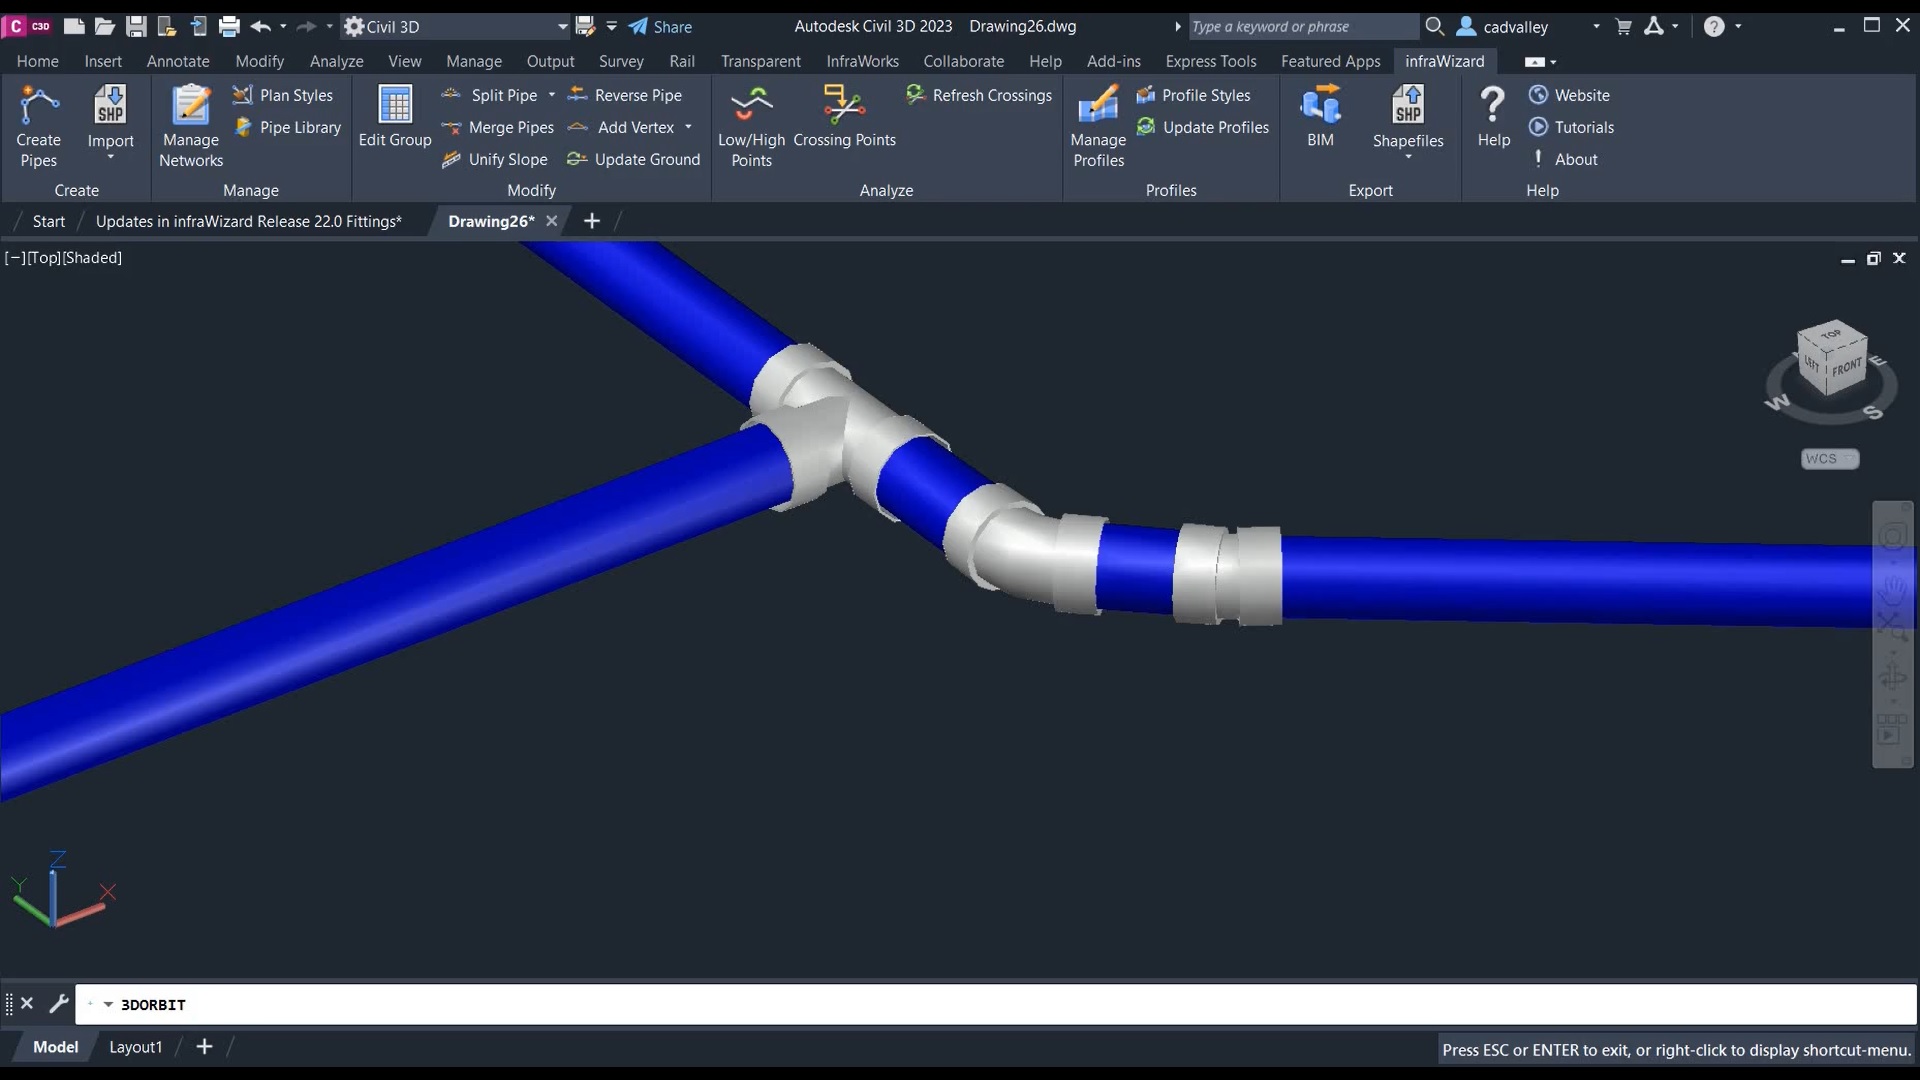Click the Refresh Crossings icon

pyautogui.click(x=915, y=95)
